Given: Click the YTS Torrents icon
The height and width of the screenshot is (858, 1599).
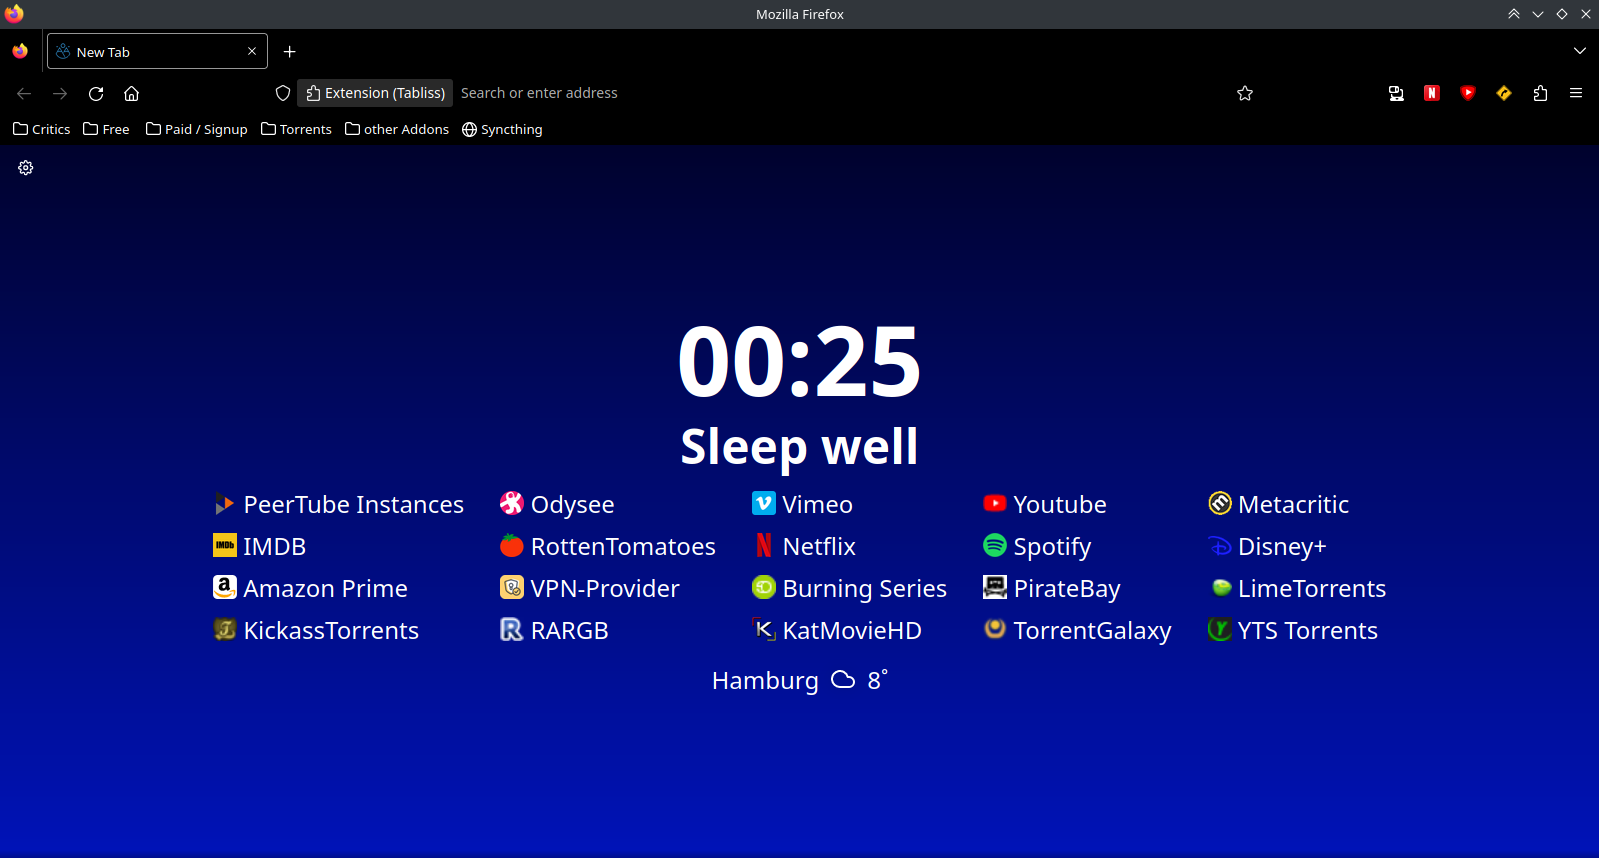Looking at the screenshot, I should [1220, 630].
